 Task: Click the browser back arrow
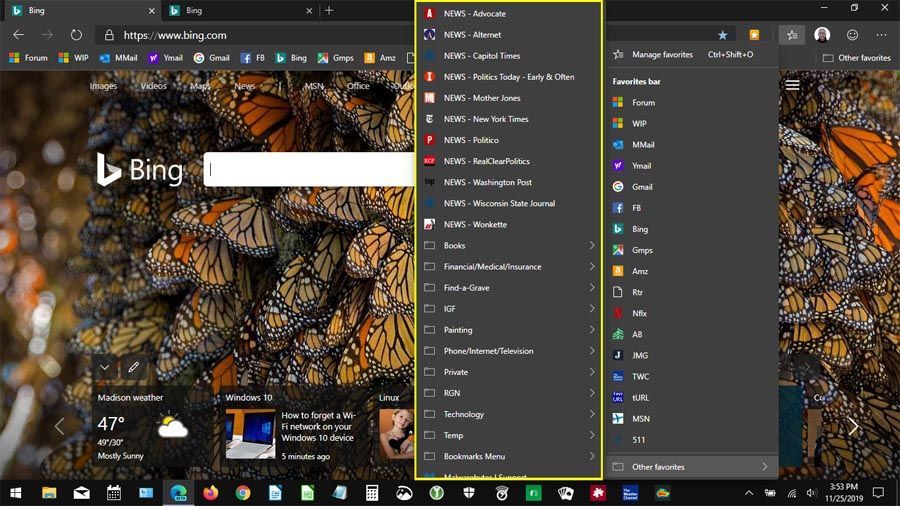[18, 35]
